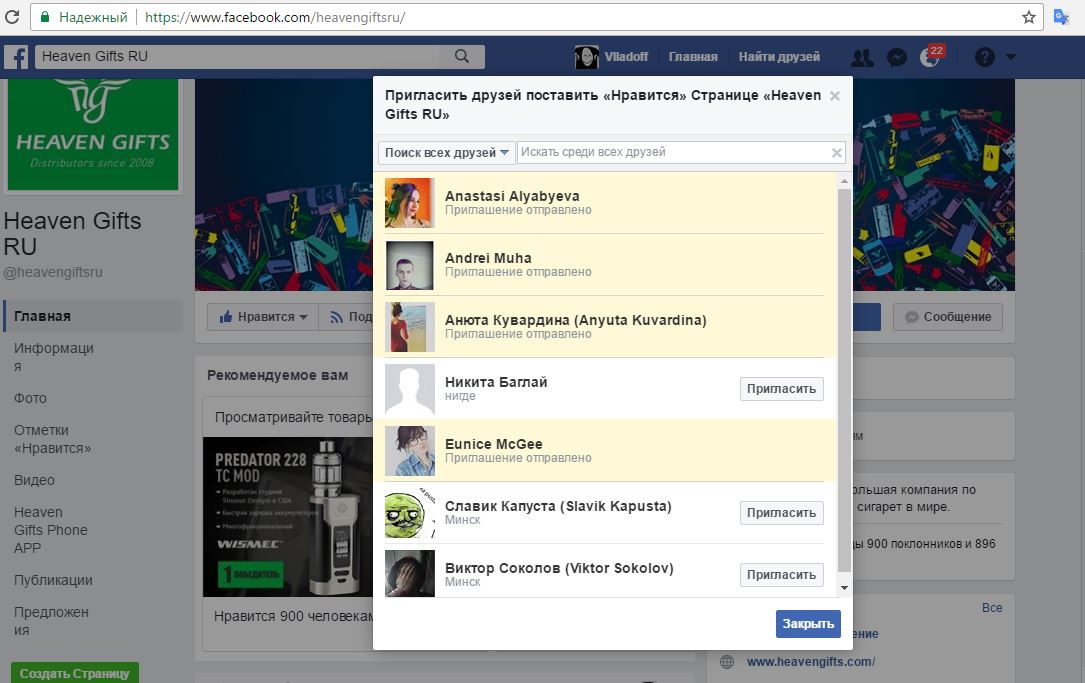Viewport: 1085px width, 683px height.
Task: Click the name Никита Баглай
Action: coord(496,382)
